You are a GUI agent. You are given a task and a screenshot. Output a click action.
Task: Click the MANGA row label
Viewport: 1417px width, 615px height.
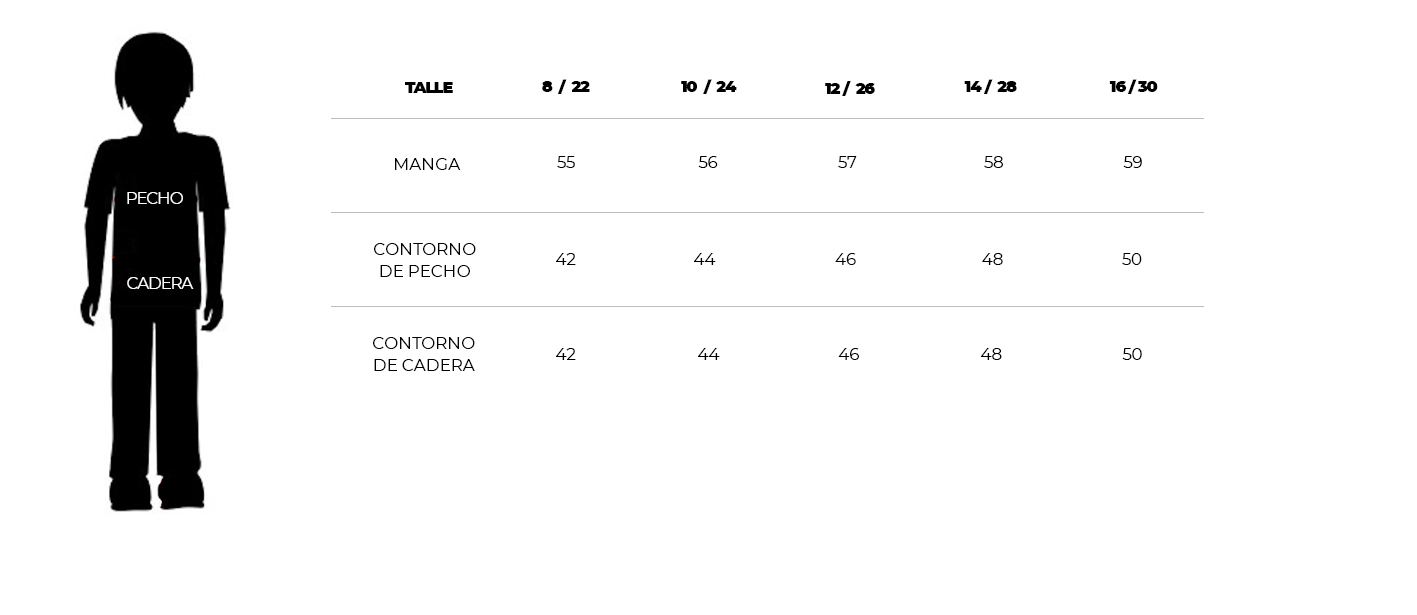(426, 164)
